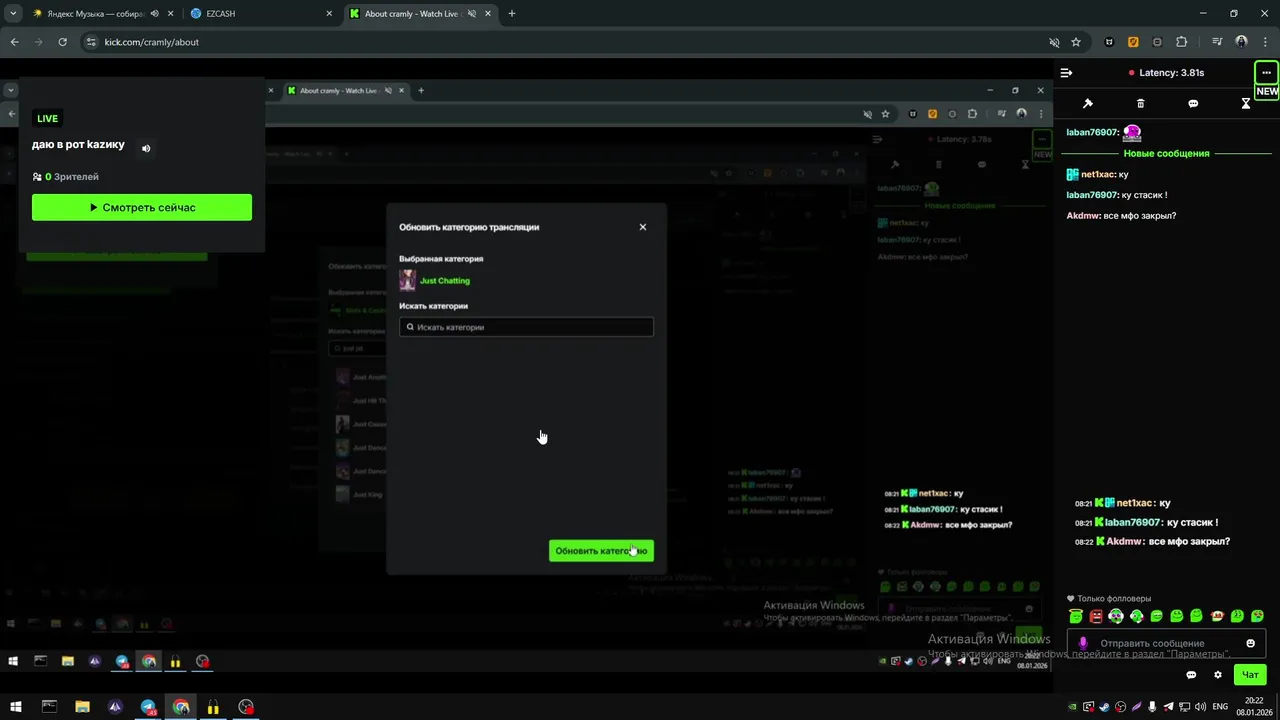The width and height of the screenshot is (1280, 720).
Task: Open the cat-face extension in Chrome toolbar
Action: pos(1109,42)
